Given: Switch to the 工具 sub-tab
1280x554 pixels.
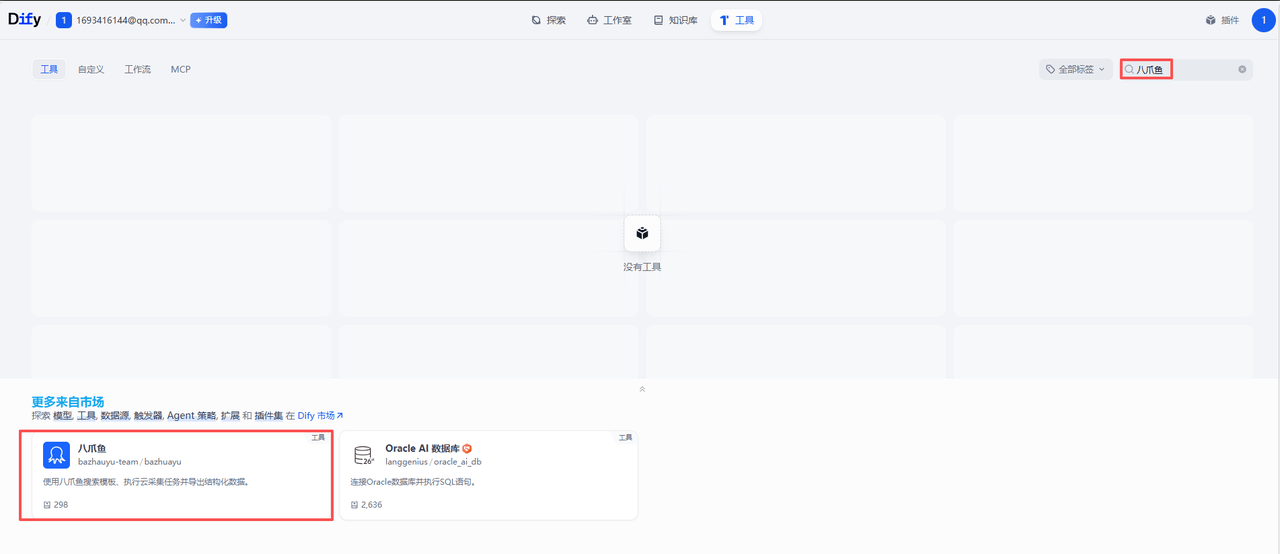Looking at the screenshot, I should pos(49,69).
